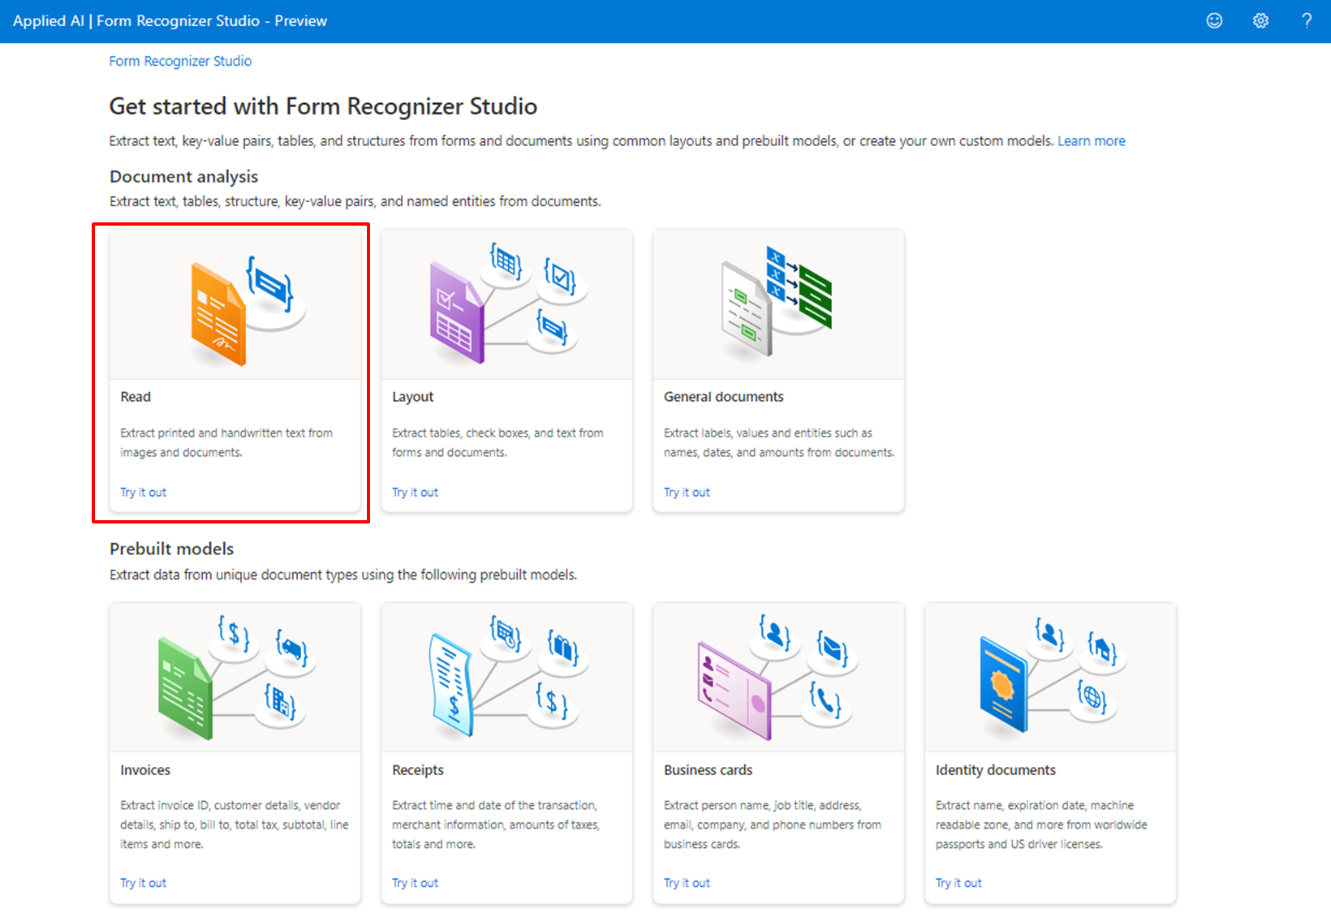Try it out under the Read card
Screen dimensions: 1331x913
143,492
